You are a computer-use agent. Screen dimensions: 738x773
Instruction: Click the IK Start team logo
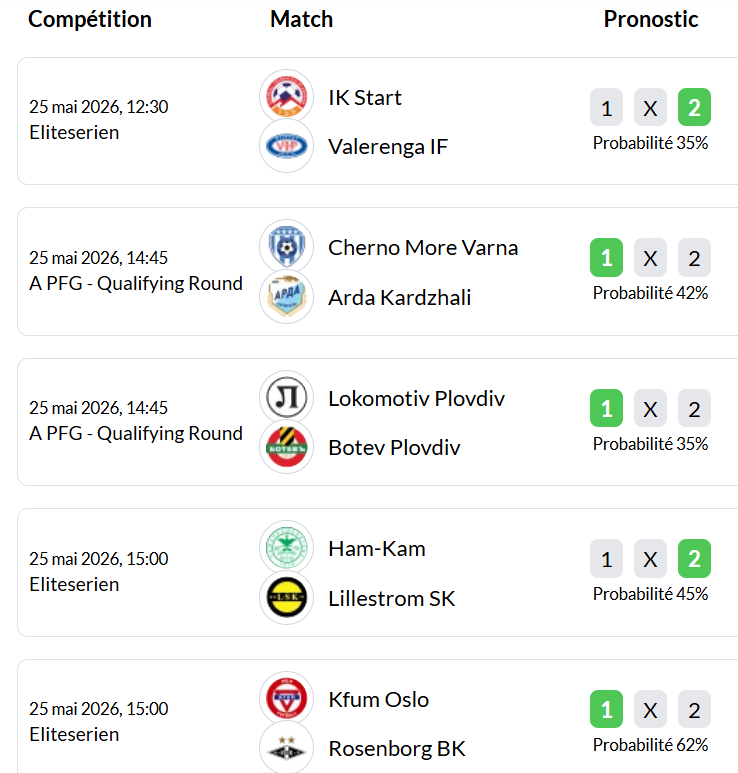pyautogui.click(x=286, y=96)
